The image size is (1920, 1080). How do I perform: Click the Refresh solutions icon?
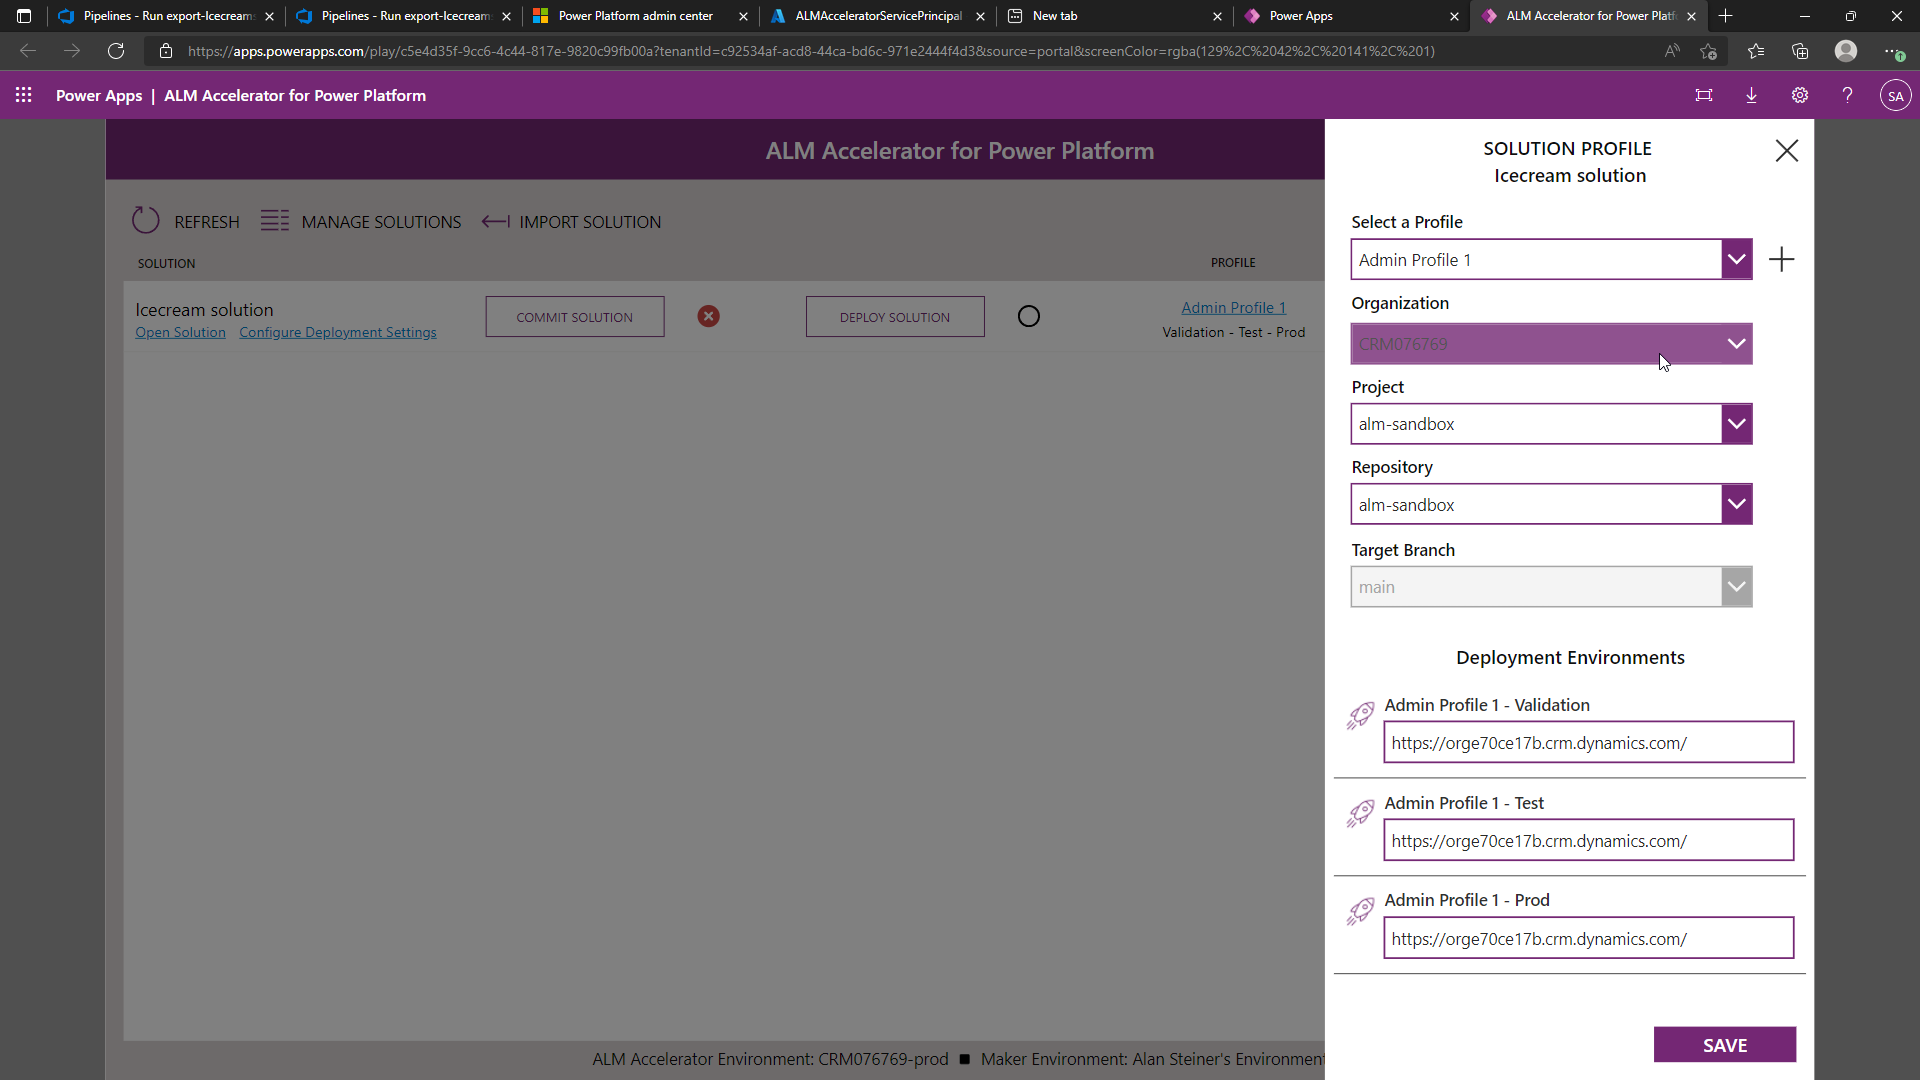pos(146,221)
